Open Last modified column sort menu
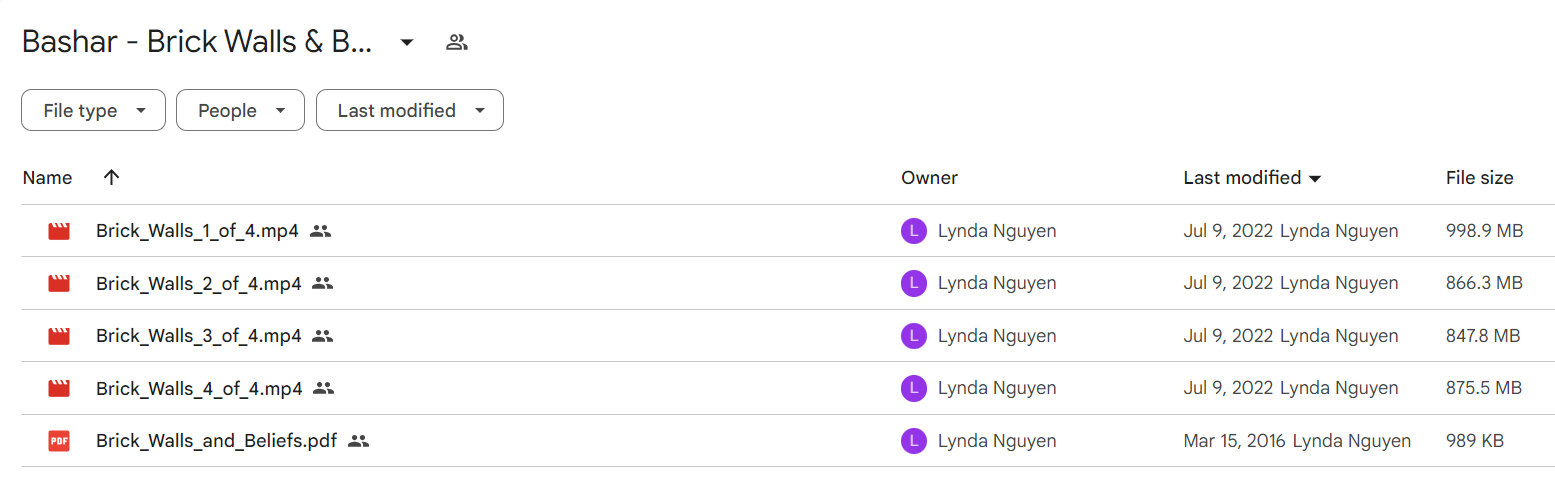This screenshot has width=1555, height=501. pyautogui.click(x=1252, y=178)
